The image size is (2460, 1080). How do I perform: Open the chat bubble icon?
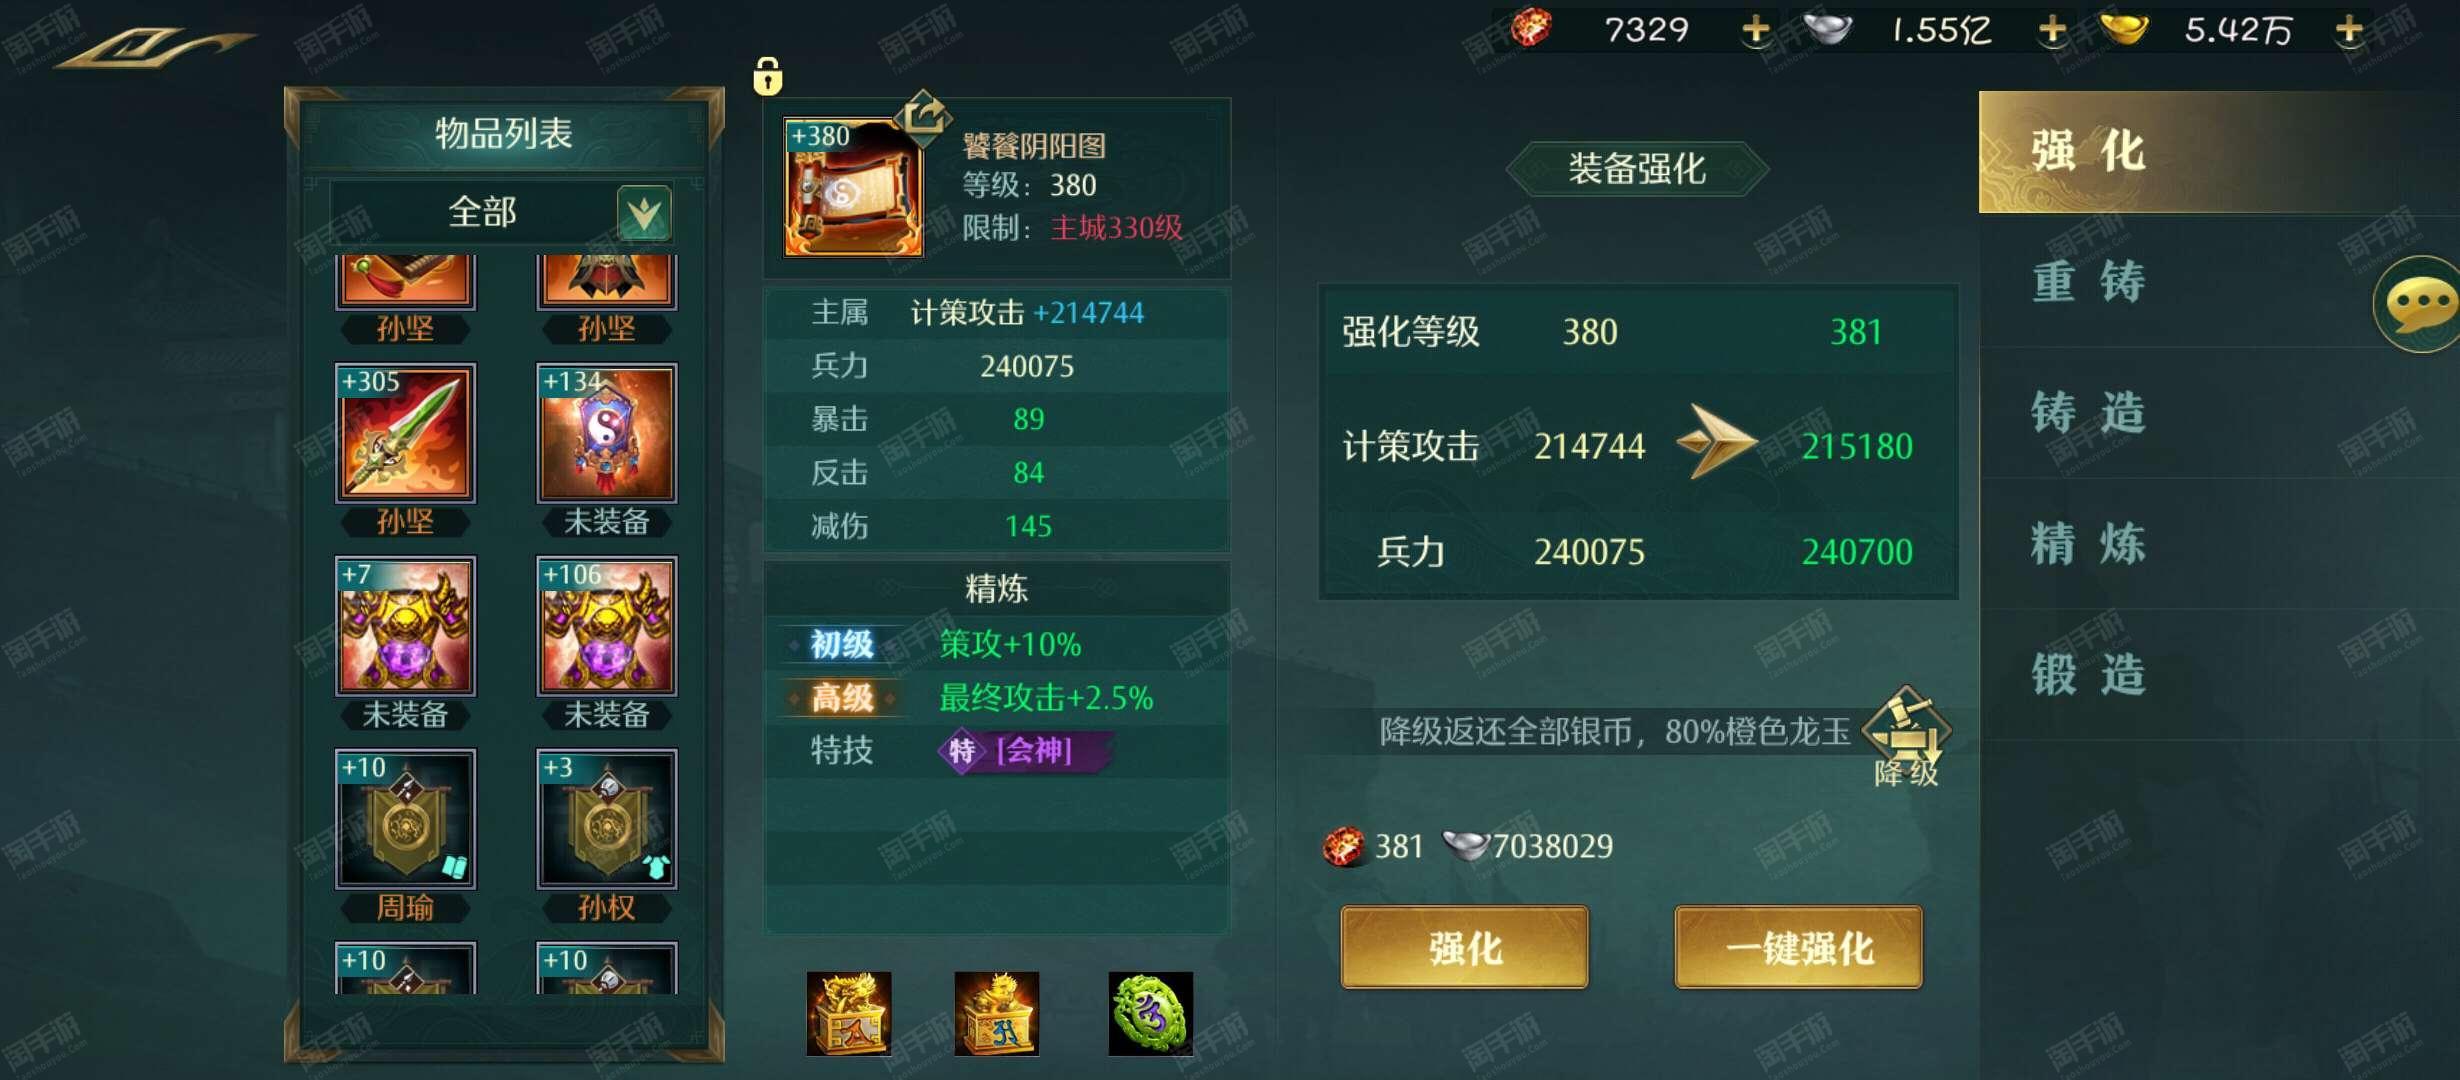(2418, 304)
